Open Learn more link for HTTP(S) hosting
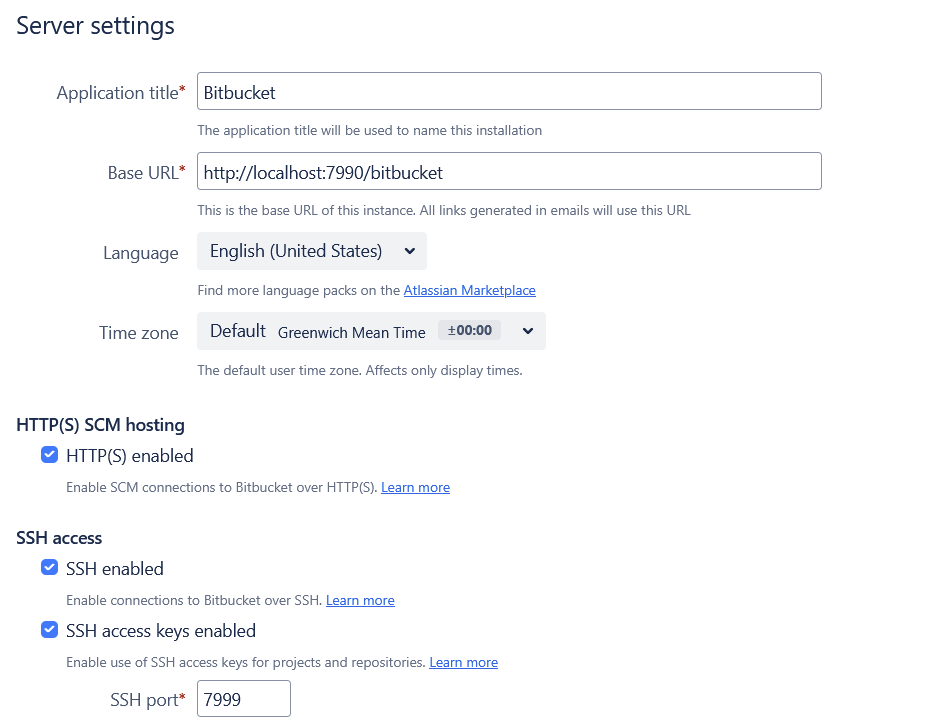Image resolution: width=928 pixels, height=727 pixels. point(415,487)
